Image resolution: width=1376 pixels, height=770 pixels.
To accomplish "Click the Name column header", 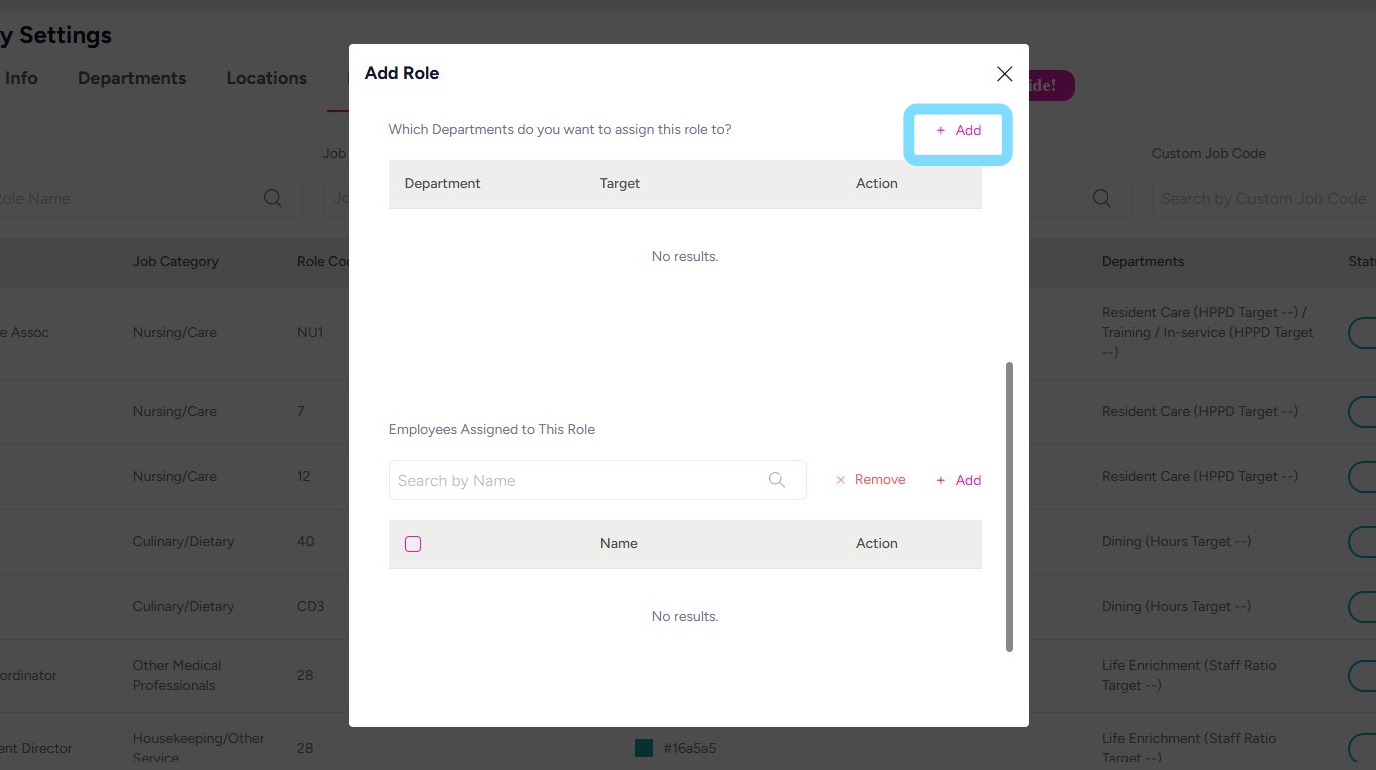I will (619, 544).
